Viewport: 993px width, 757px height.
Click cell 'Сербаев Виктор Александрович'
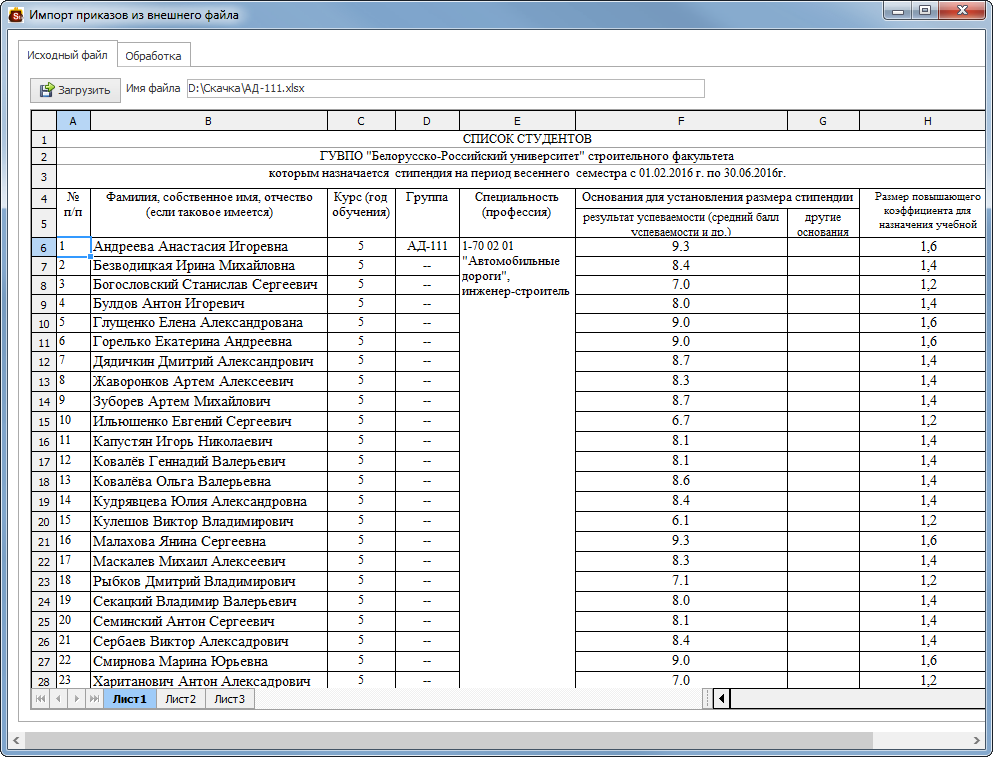pos(209,642)
